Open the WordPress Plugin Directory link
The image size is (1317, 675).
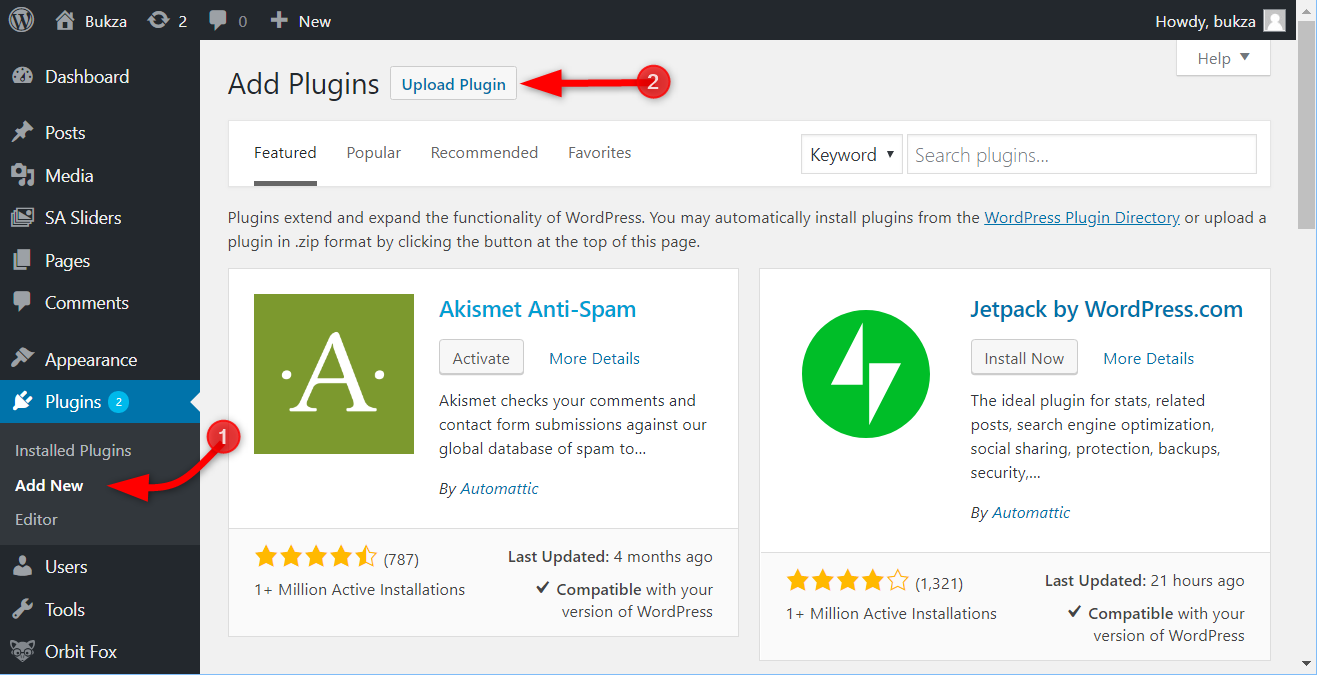tap(1082, 217)
